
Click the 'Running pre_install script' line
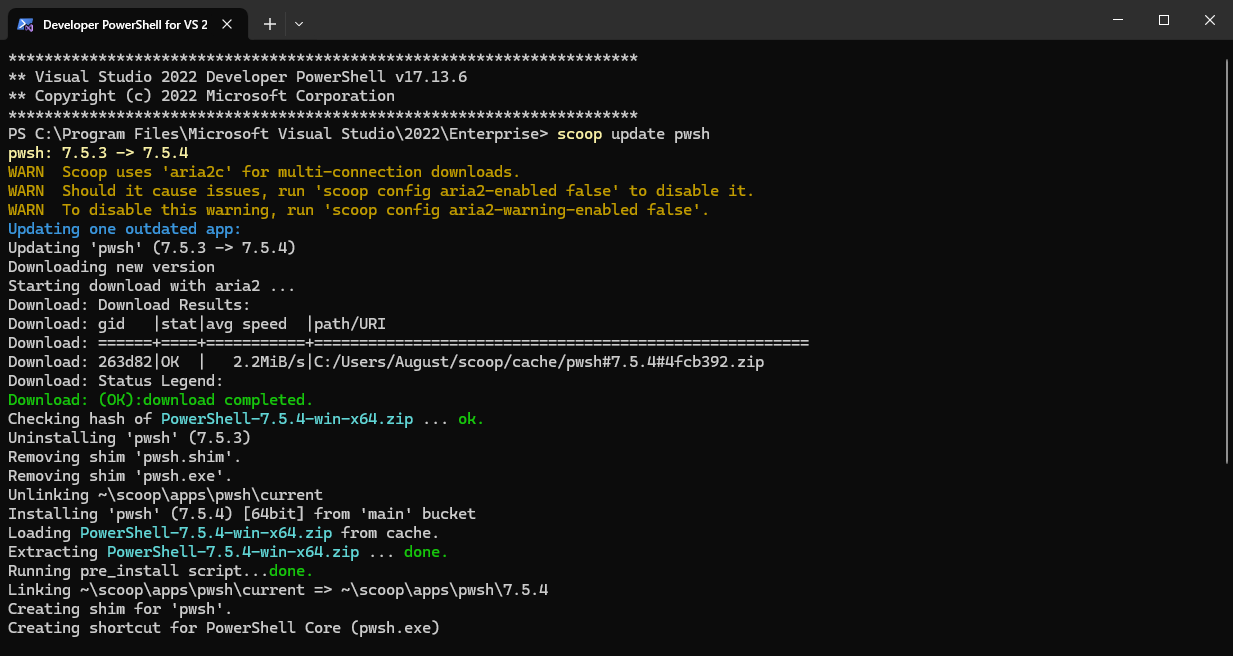[160, 571]
